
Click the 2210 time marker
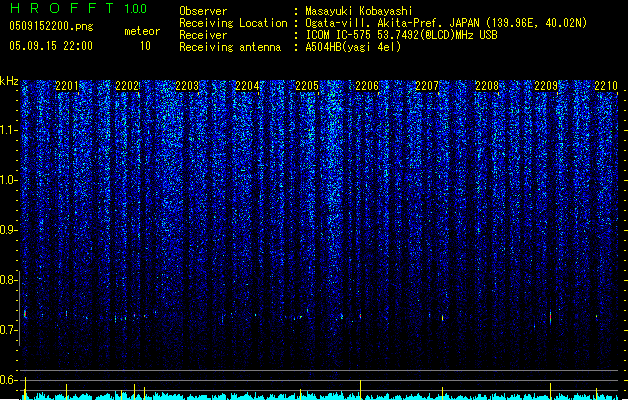point(606,86)
